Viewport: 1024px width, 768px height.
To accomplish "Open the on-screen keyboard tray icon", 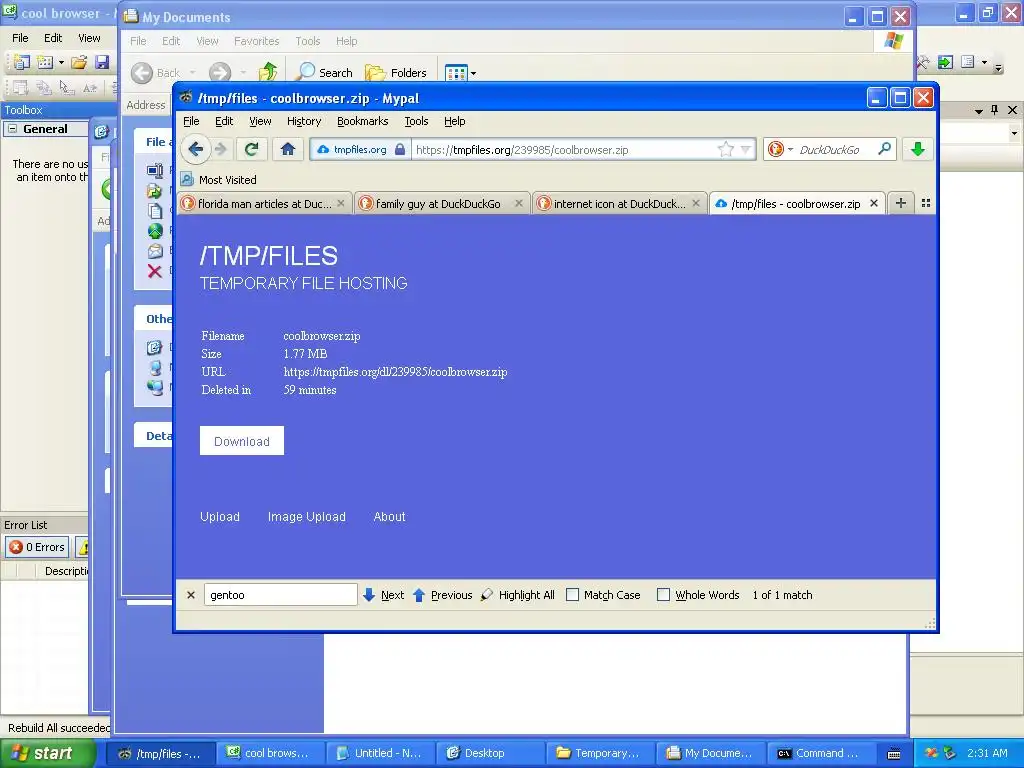I will click(894, 754).
